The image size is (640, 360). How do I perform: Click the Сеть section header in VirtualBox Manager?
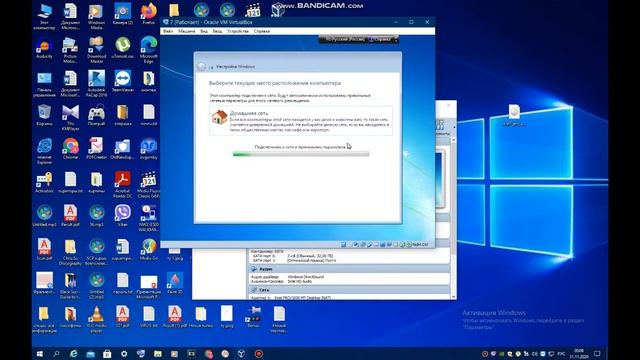(x=349, y=290)
